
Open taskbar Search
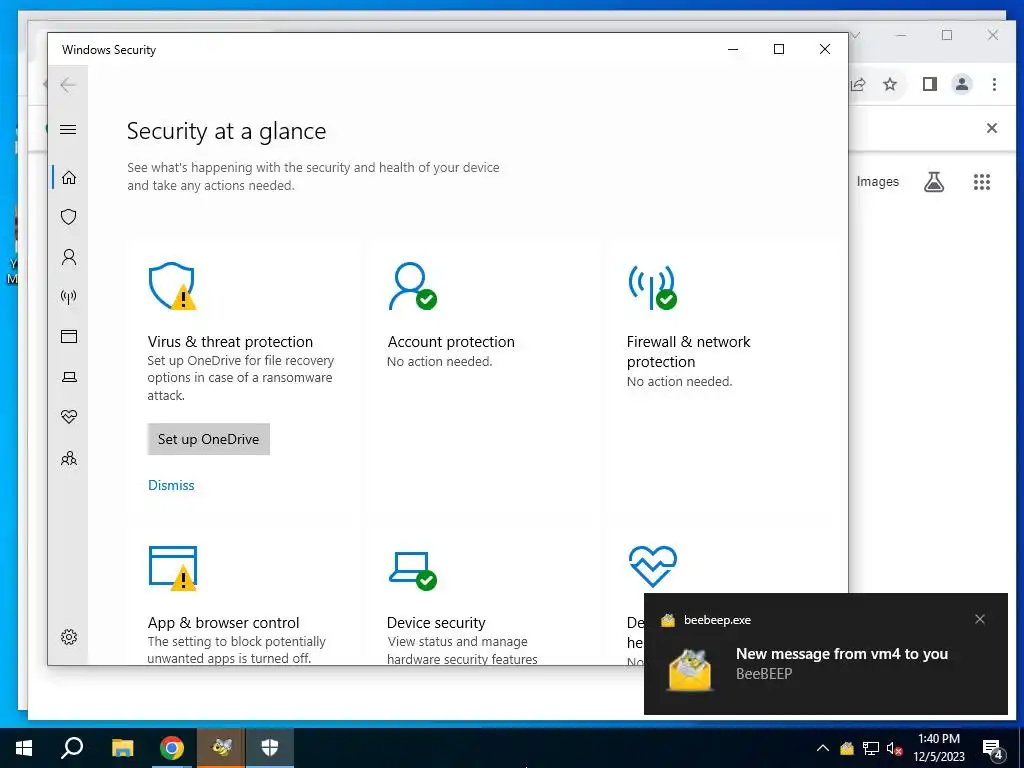click(x=72, y=748)
